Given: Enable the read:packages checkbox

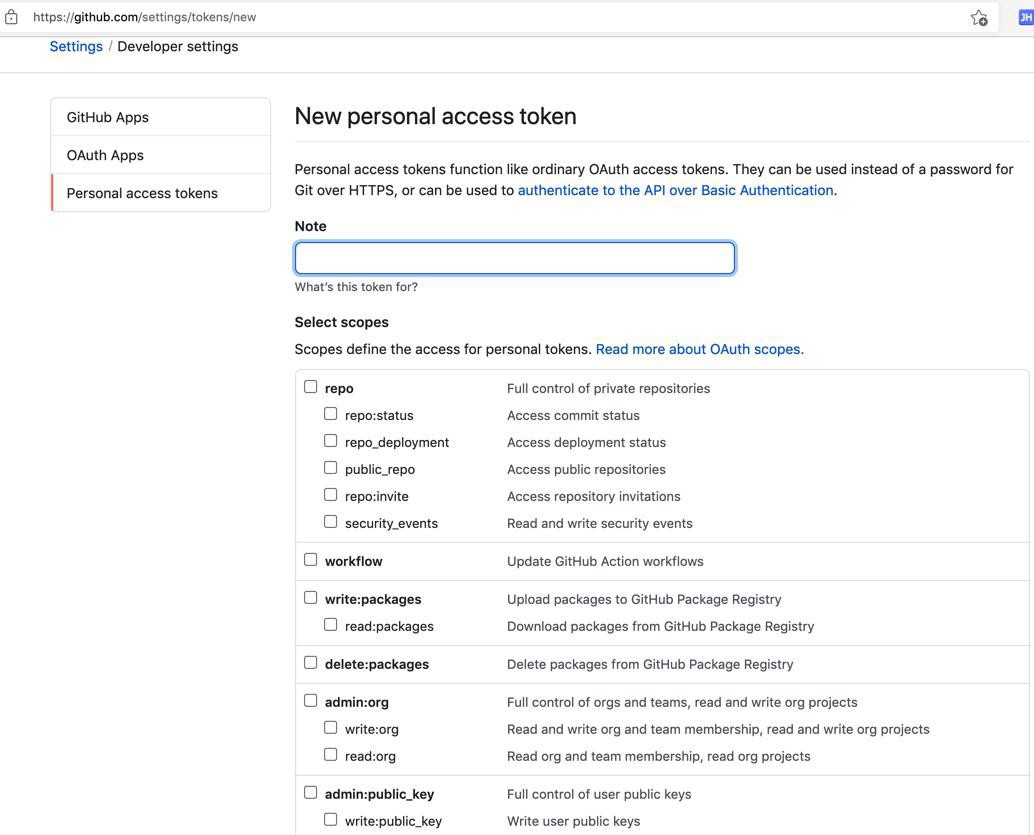Looking at the screenshot, I should coord(330,625).
